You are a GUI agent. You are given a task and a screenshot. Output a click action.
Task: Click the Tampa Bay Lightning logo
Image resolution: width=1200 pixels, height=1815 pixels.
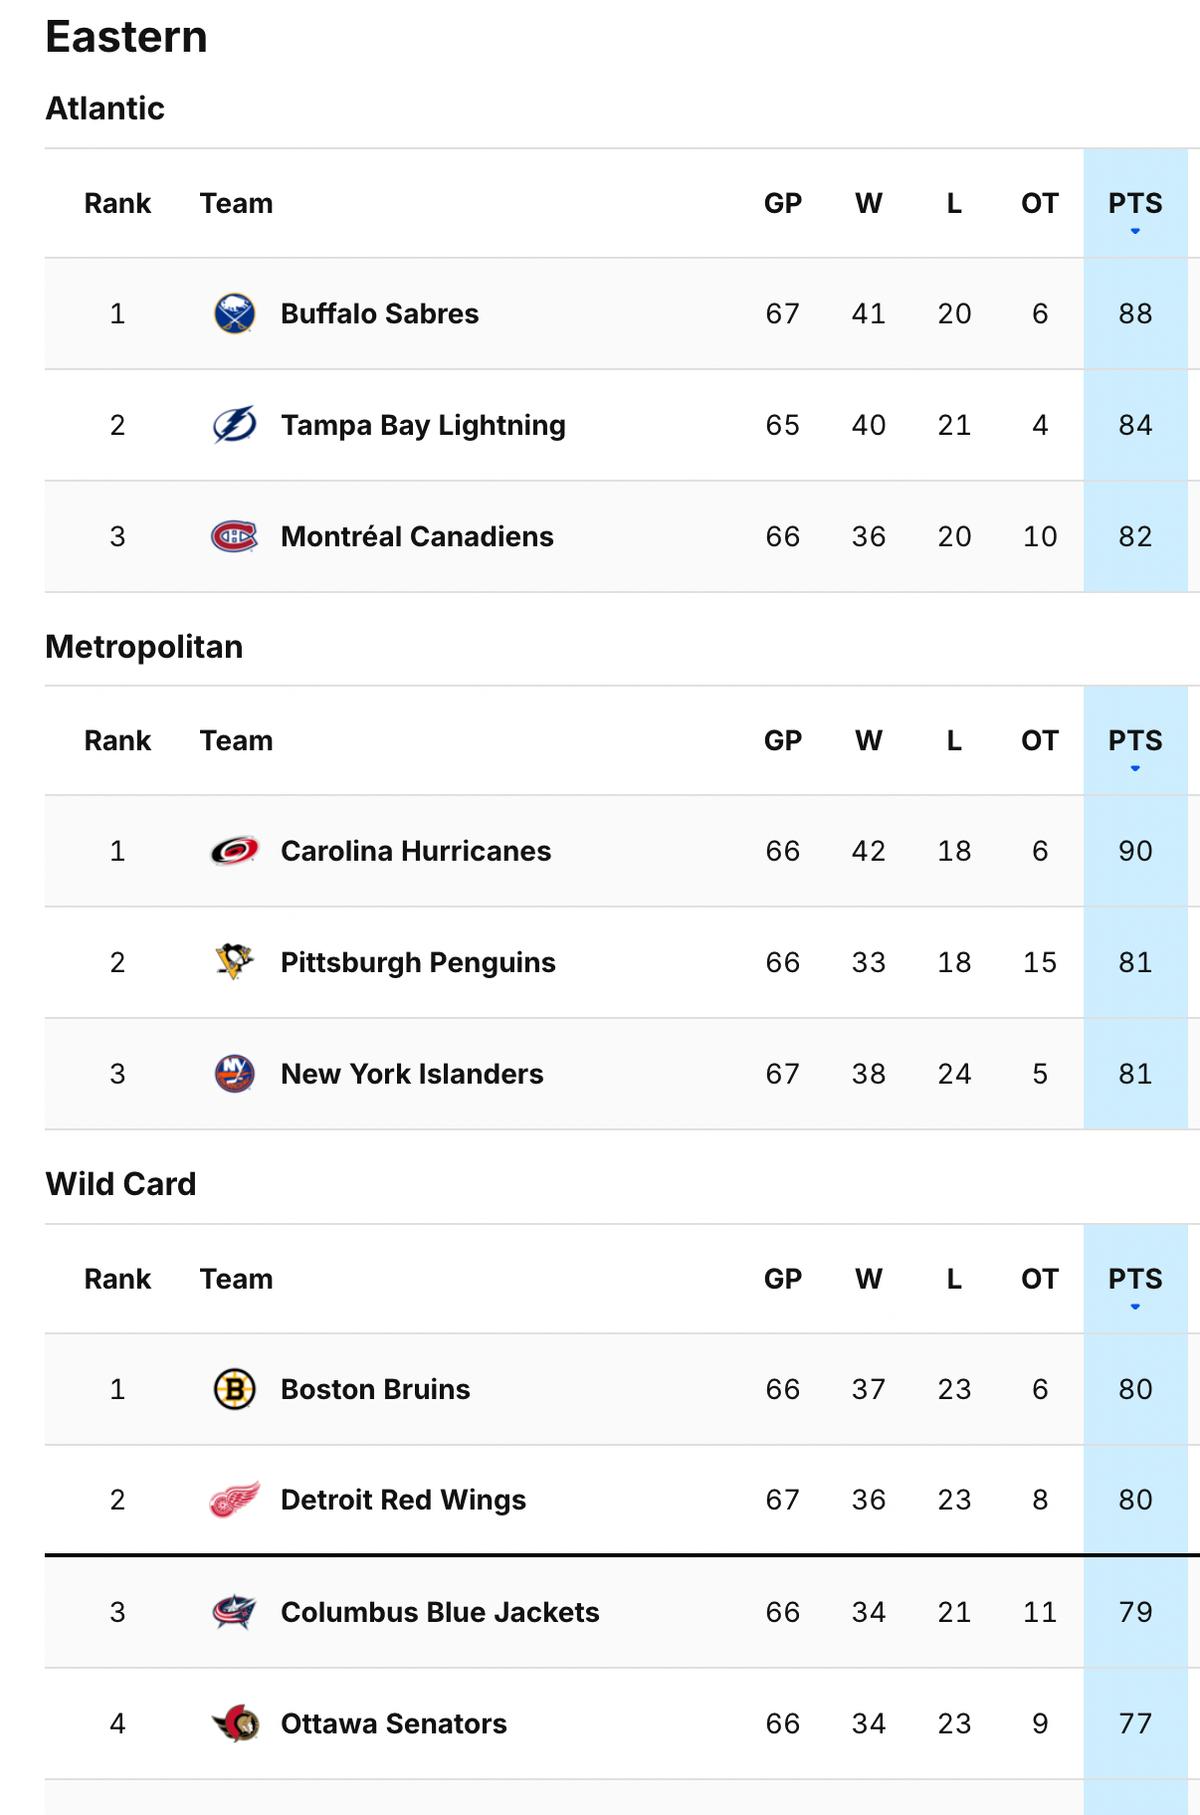click(233, 425)
